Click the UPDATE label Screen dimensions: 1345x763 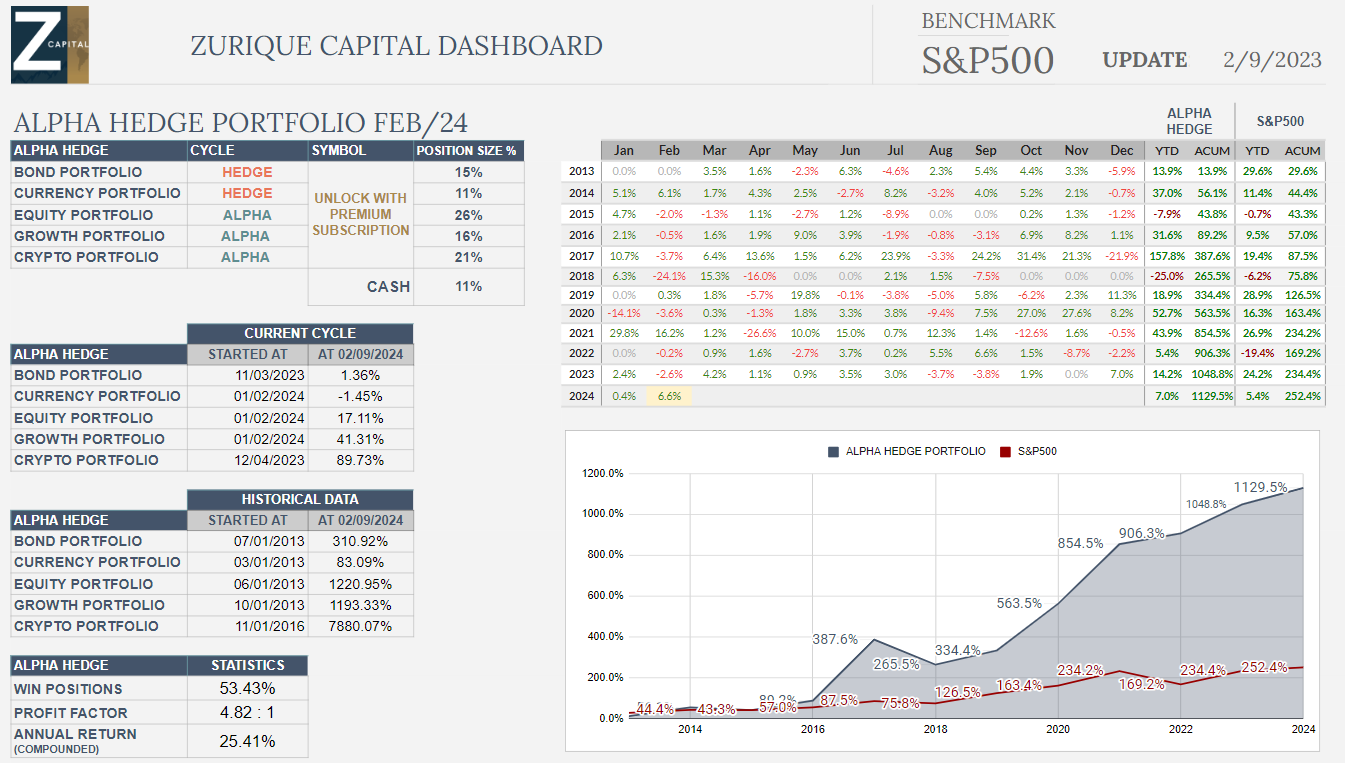coord(1145,60)
